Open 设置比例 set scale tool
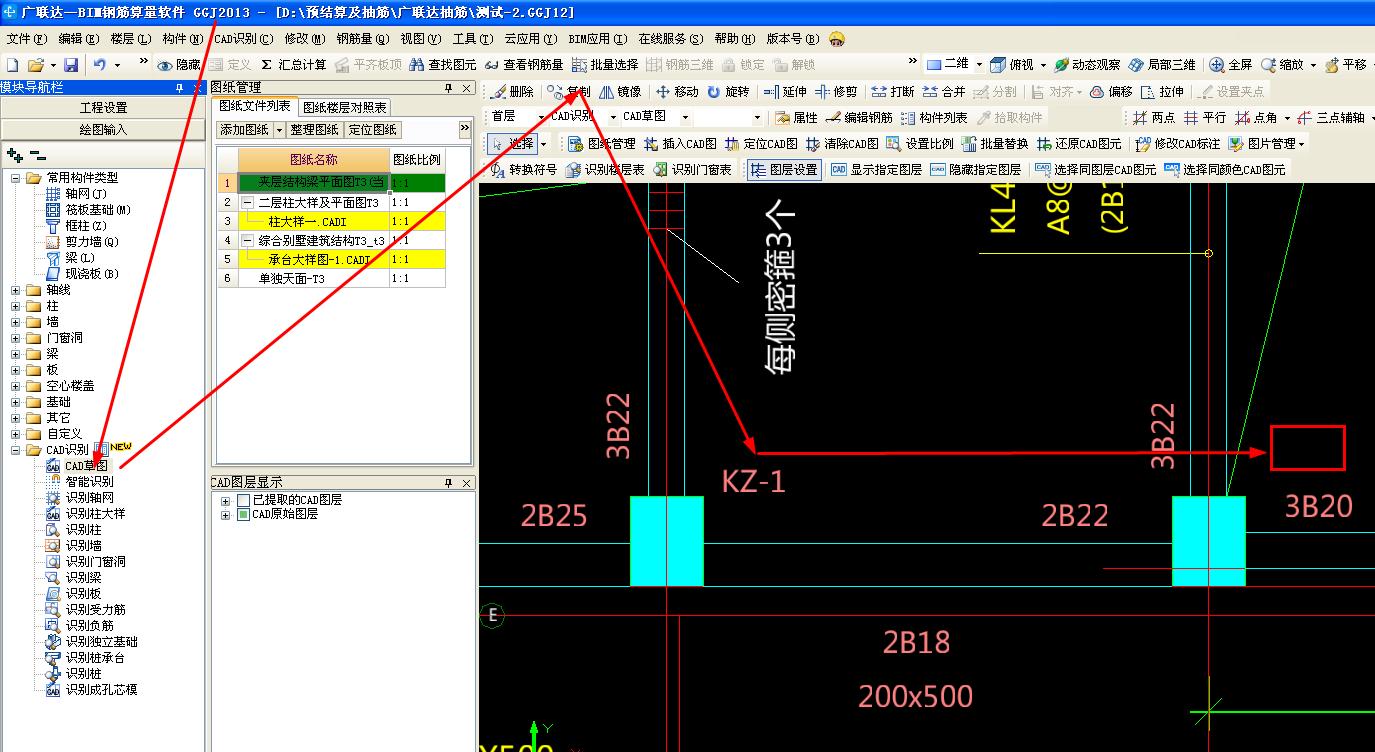Image resolution: width=1375 pixels, height=752 pixels. click(920, 143)
